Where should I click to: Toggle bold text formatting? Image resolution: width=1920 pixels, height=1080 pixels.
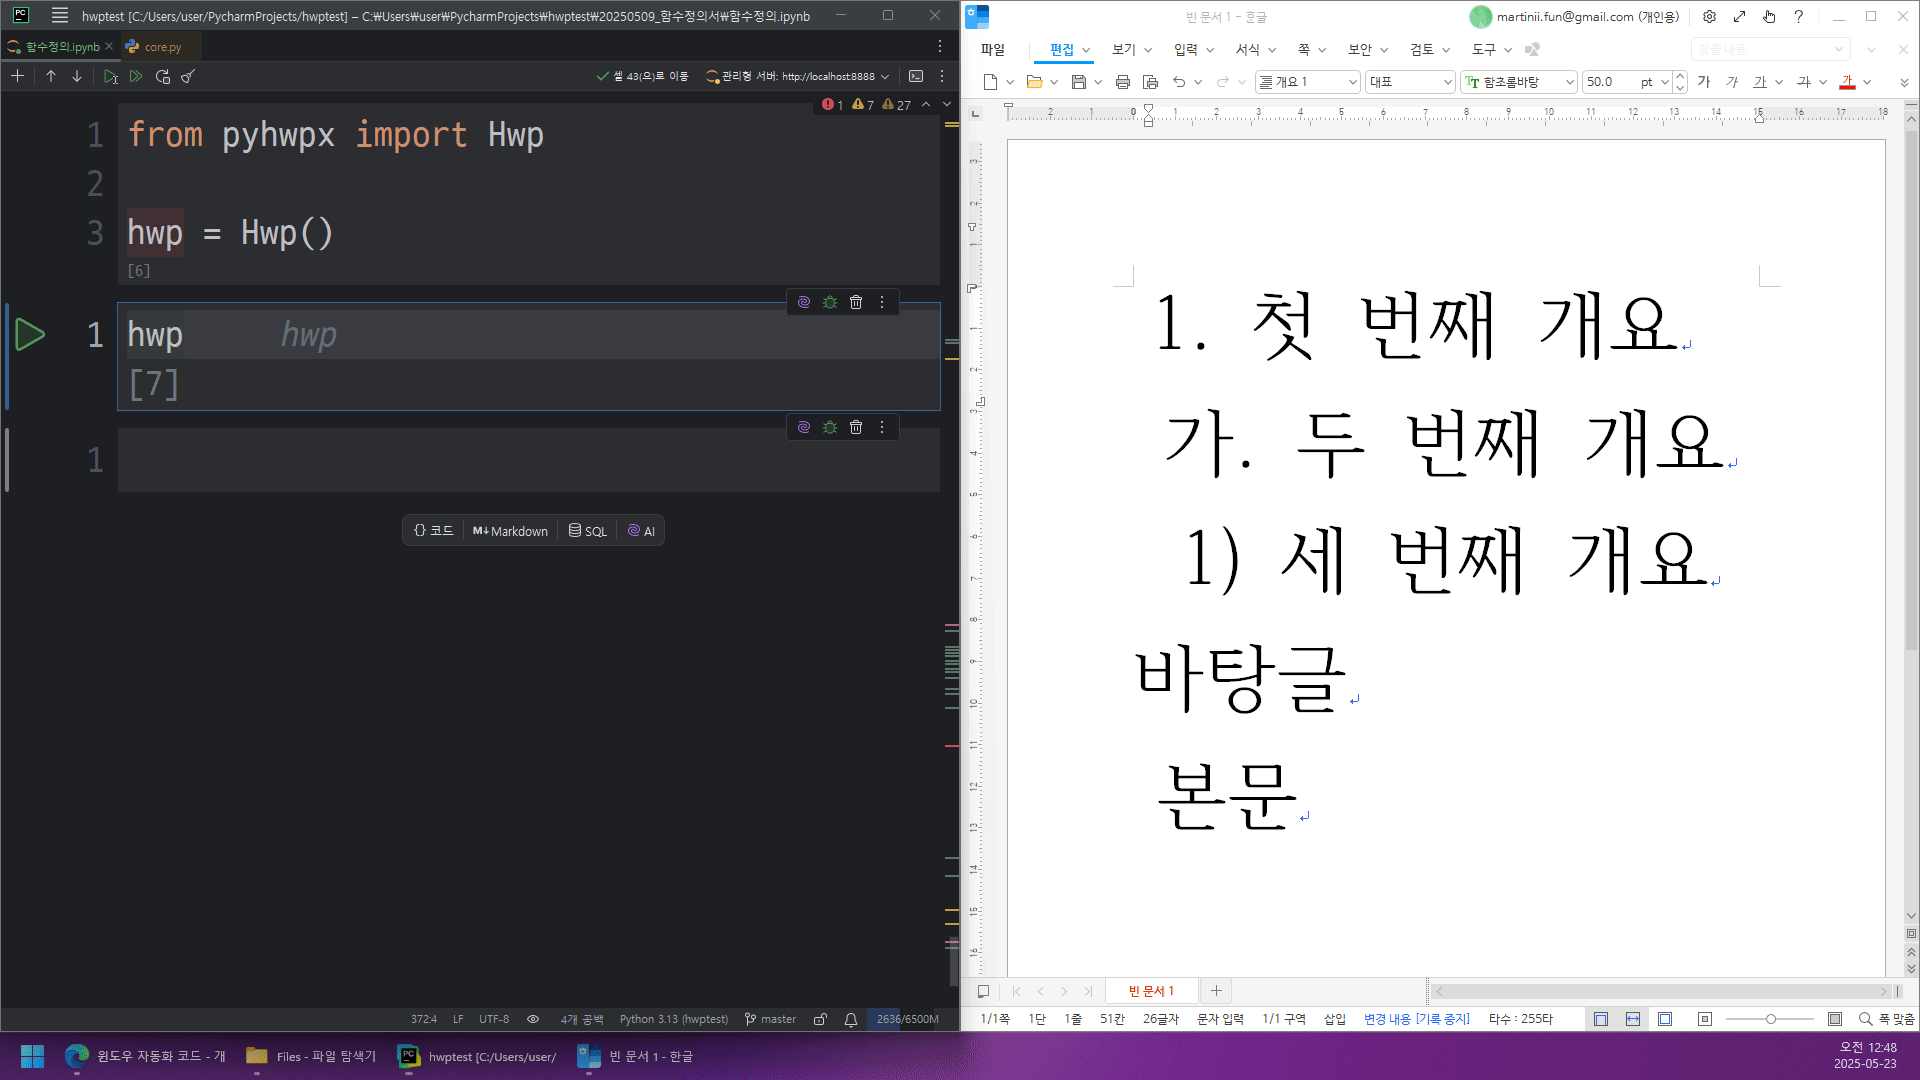click(x=1704, y=82)
